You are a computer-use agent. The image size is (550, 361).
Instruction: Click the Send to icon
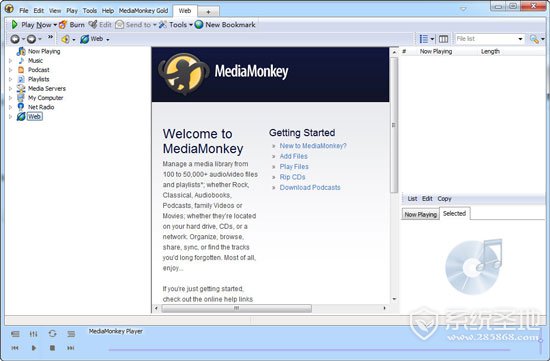(120, 25)
